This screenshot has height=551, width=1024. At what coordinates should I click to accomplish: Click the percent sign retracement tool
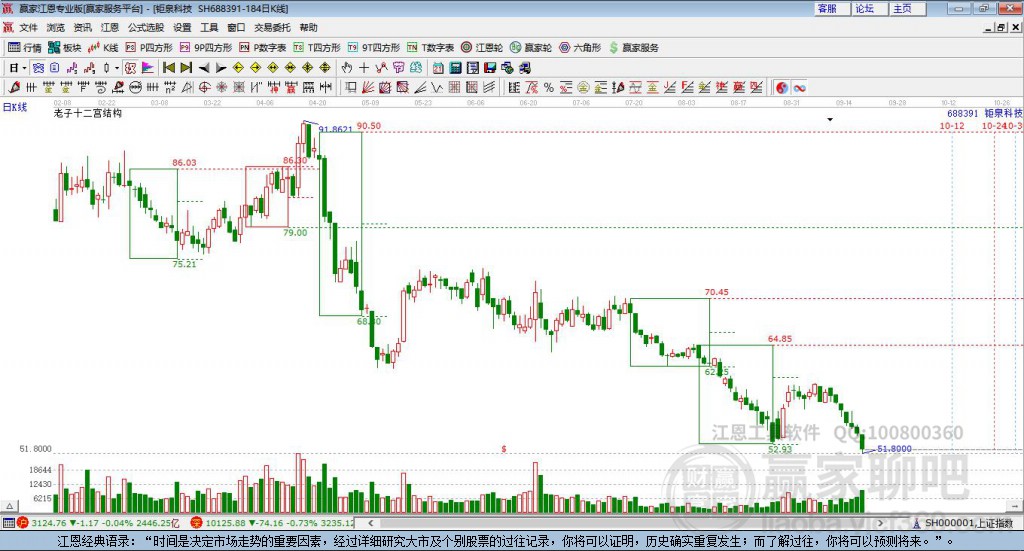coord(549,87)
